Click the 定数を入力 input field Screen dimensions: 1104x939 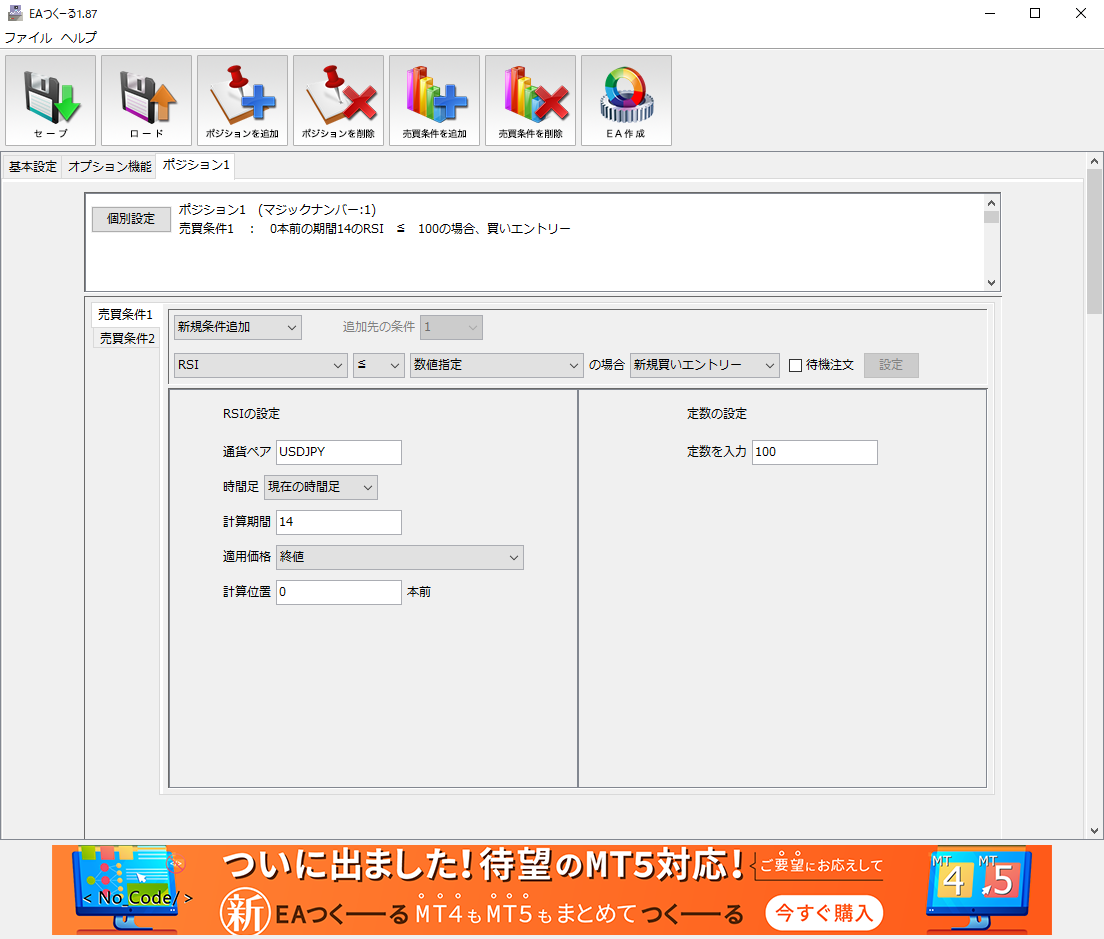tap(814, 452)
